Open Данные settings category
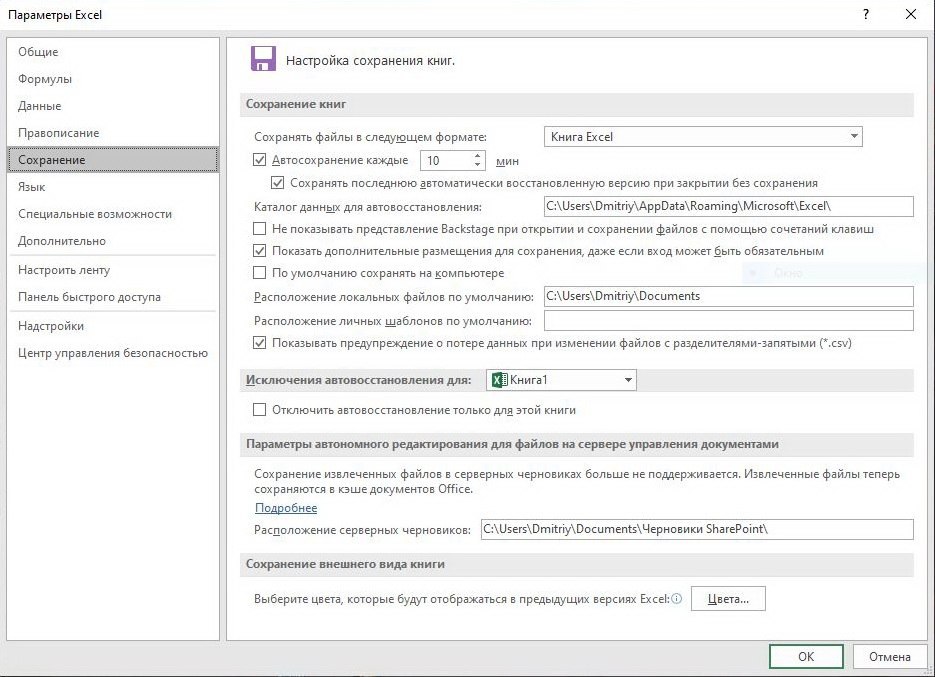This screenshot has height=677, width=935. tap(113, 106)
